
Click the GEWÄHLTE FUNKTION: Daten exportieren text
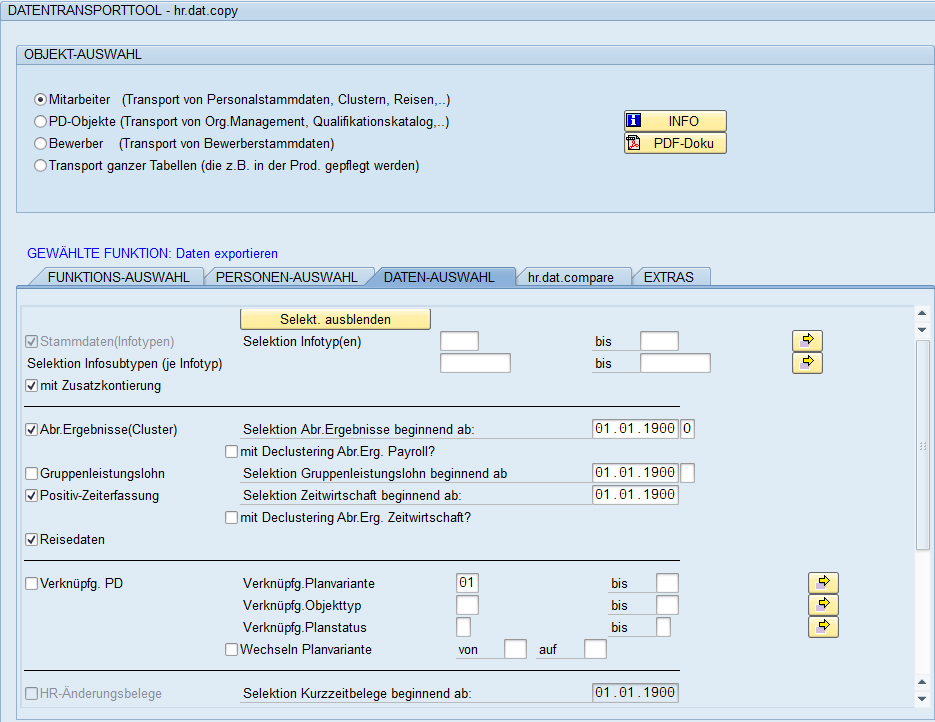(x=152, y=253)
